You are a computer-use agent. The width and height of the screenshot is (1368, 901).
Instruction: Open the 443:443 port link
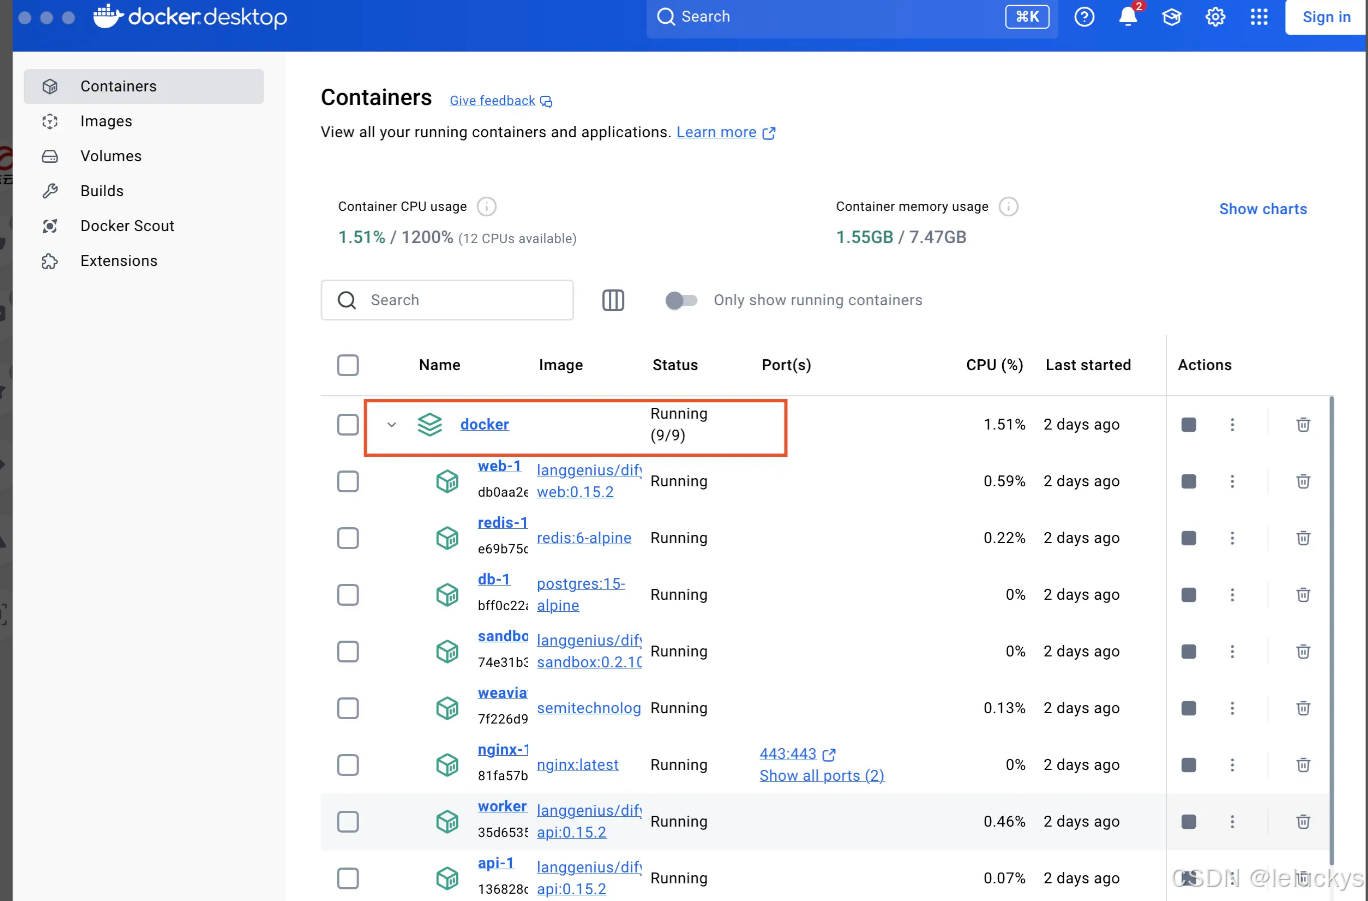[797, 754]
